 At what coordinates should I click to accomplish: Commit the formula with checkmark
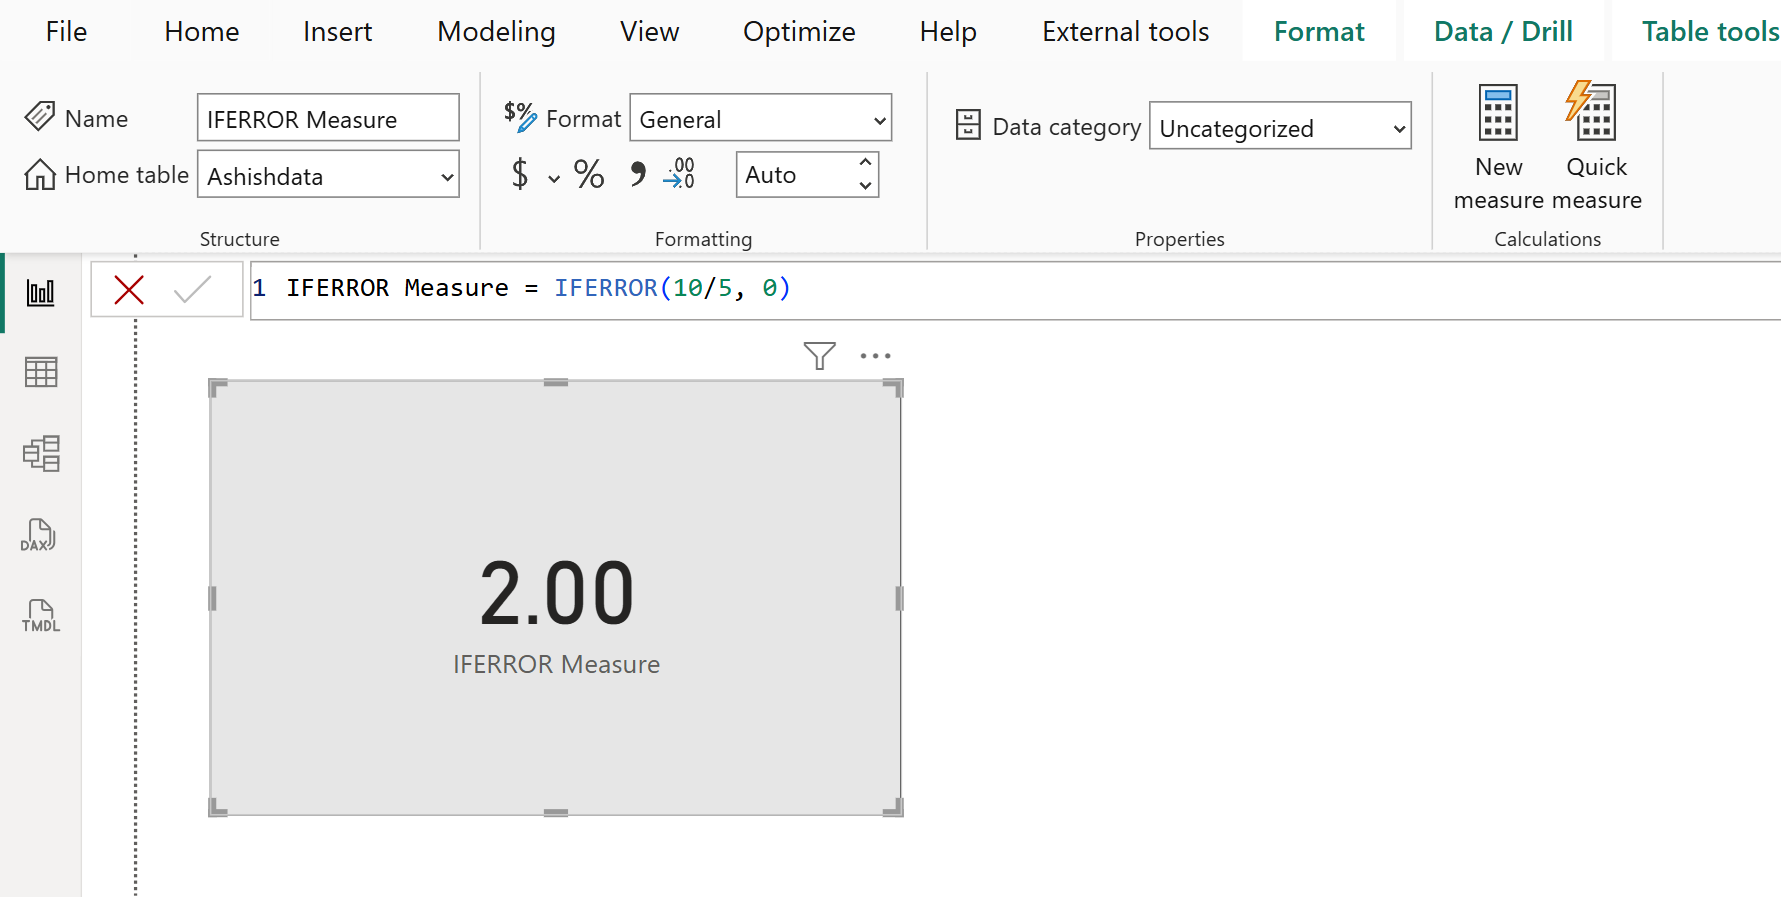(x=192, y=290)
